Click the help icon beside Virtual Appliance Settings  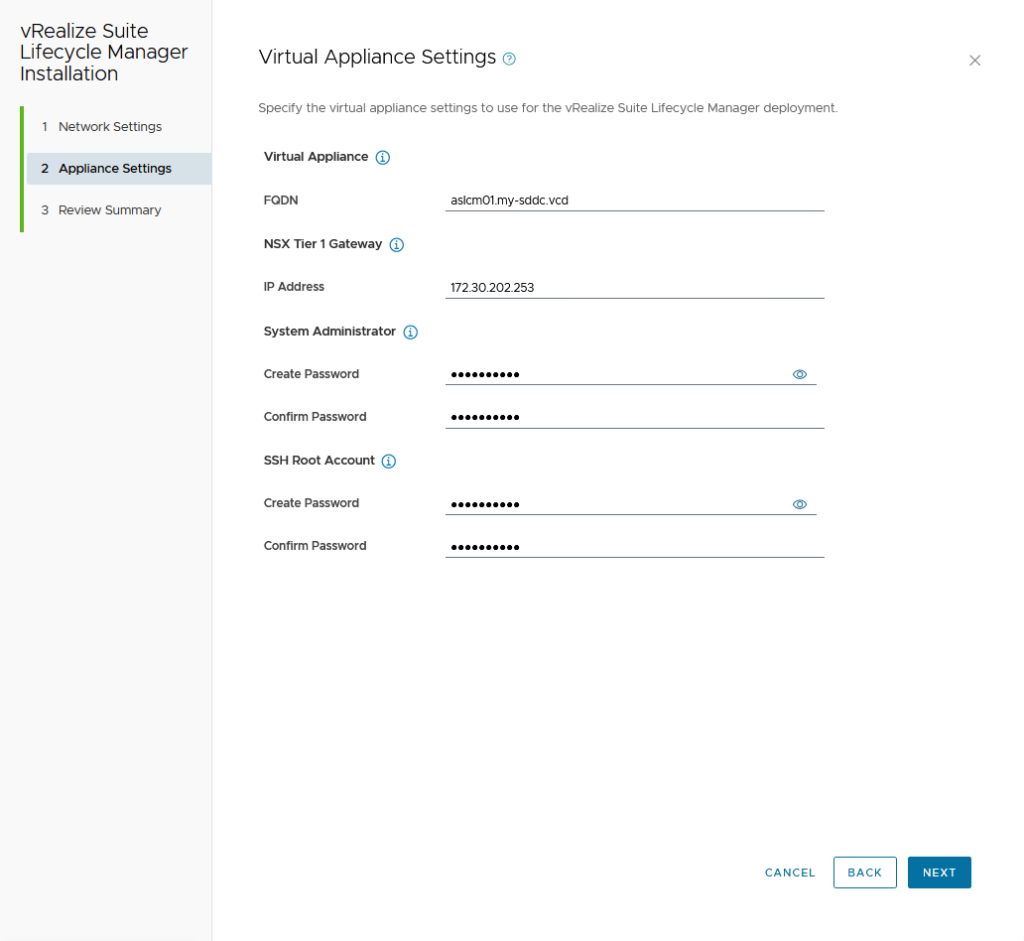click(x=509, y=59)
